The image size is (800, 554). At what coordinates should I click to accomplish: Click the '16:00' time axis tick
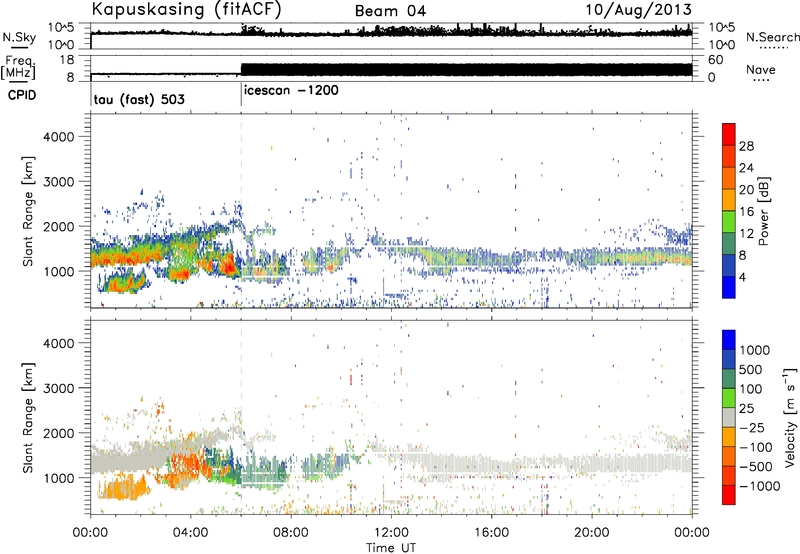(491, 533)
